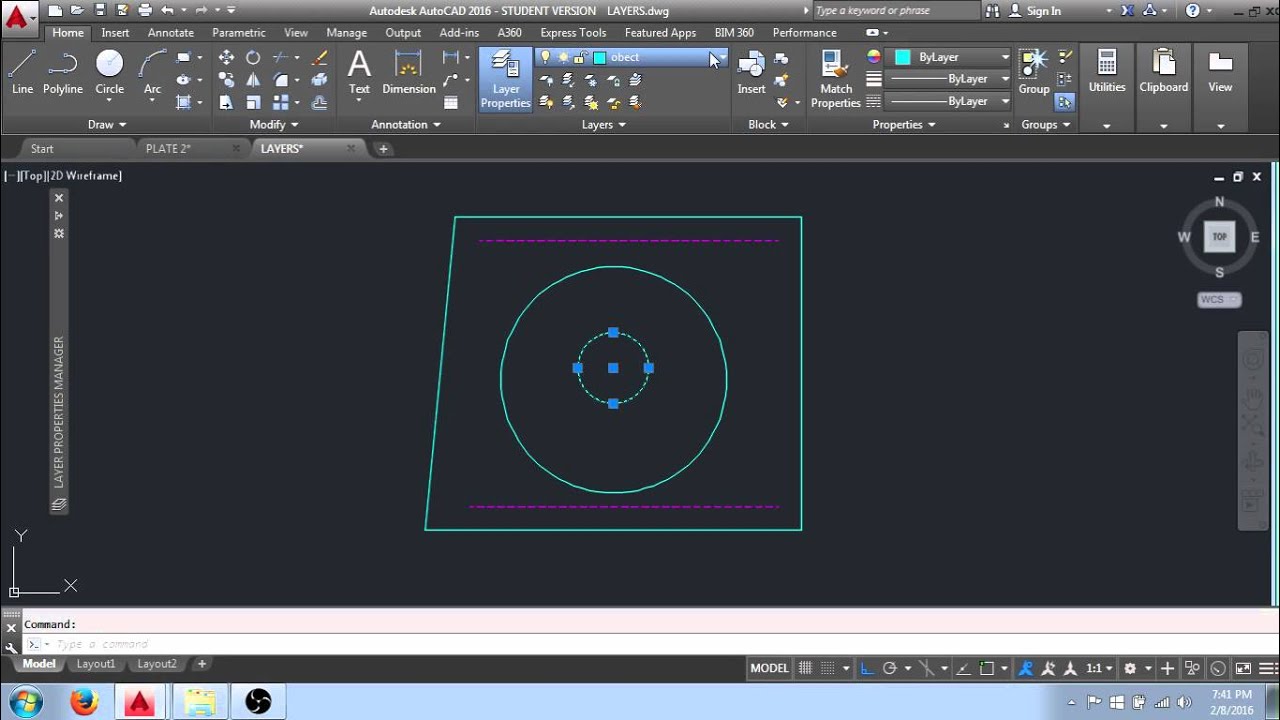Select the Polyline tool

point(63,72)
